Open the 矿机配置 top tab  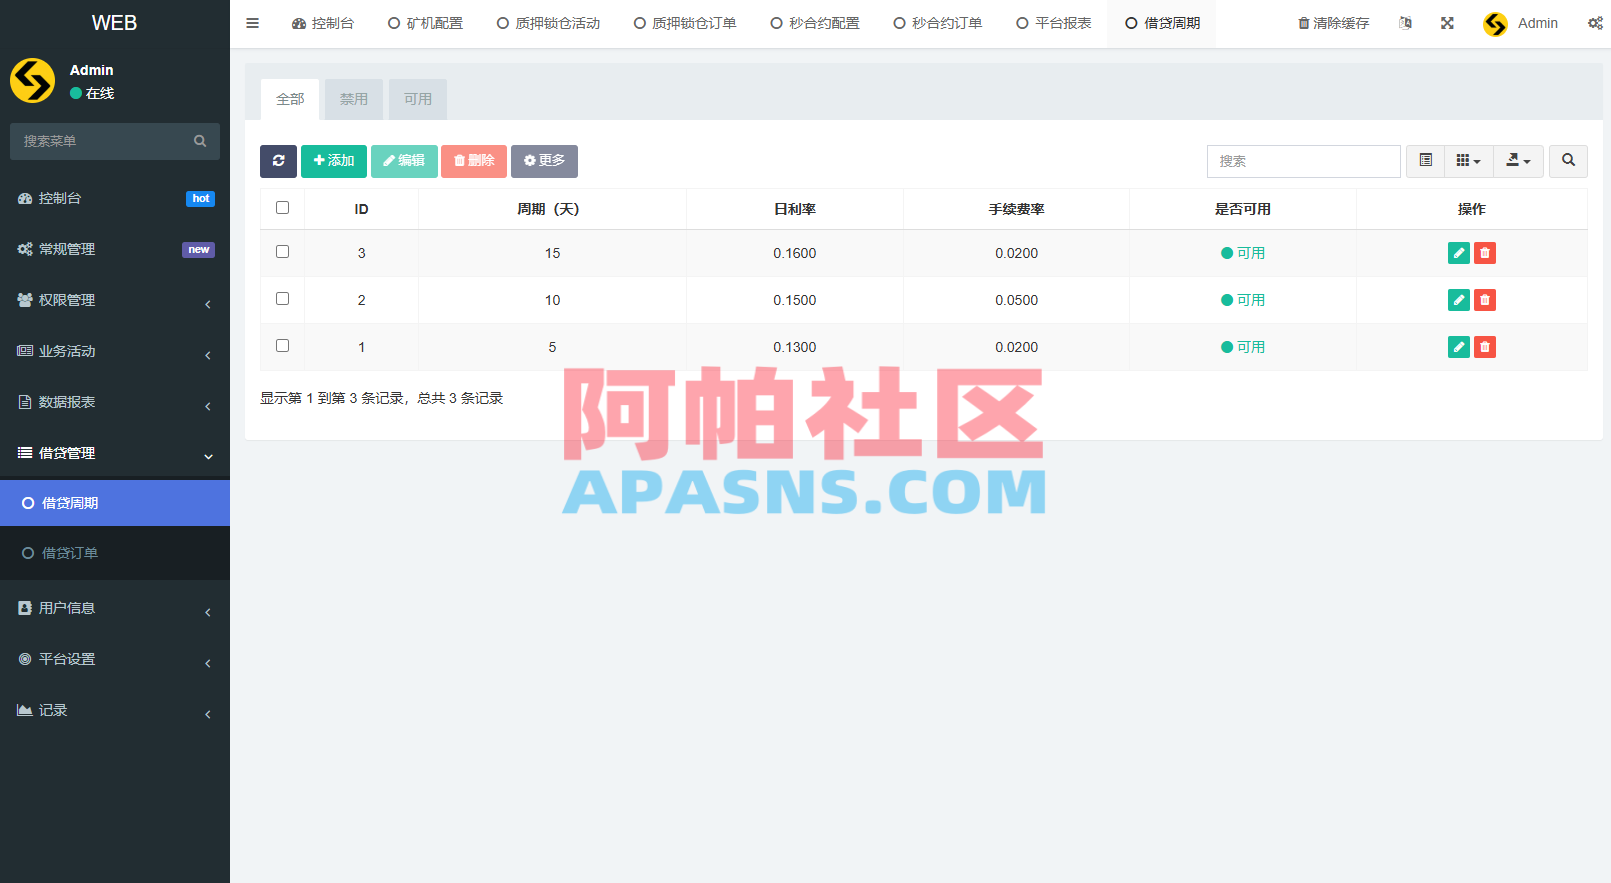click(x=425, y=23)
